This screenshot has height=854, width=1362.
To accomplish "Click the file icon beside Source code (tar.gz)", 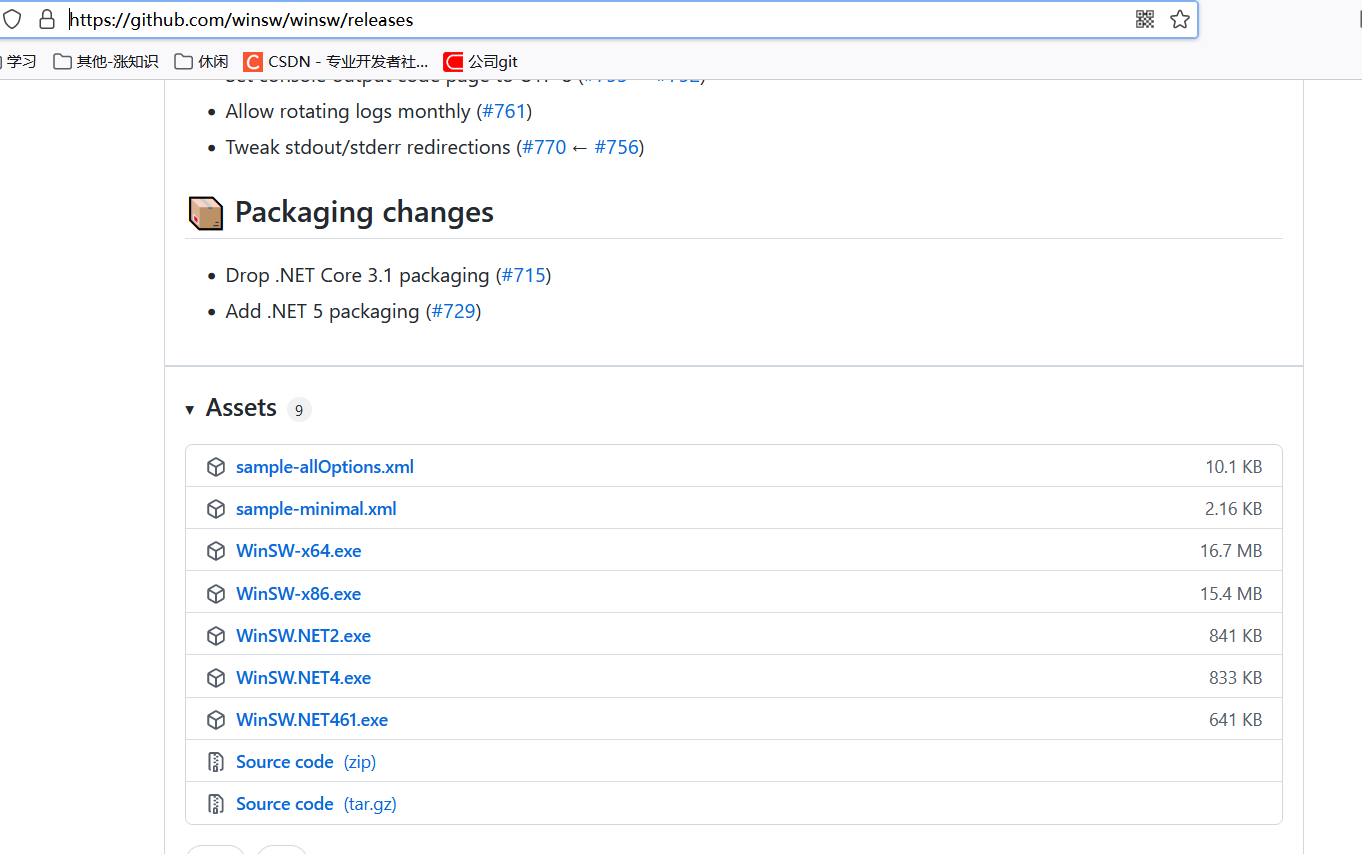I will (x=215, y=804).
